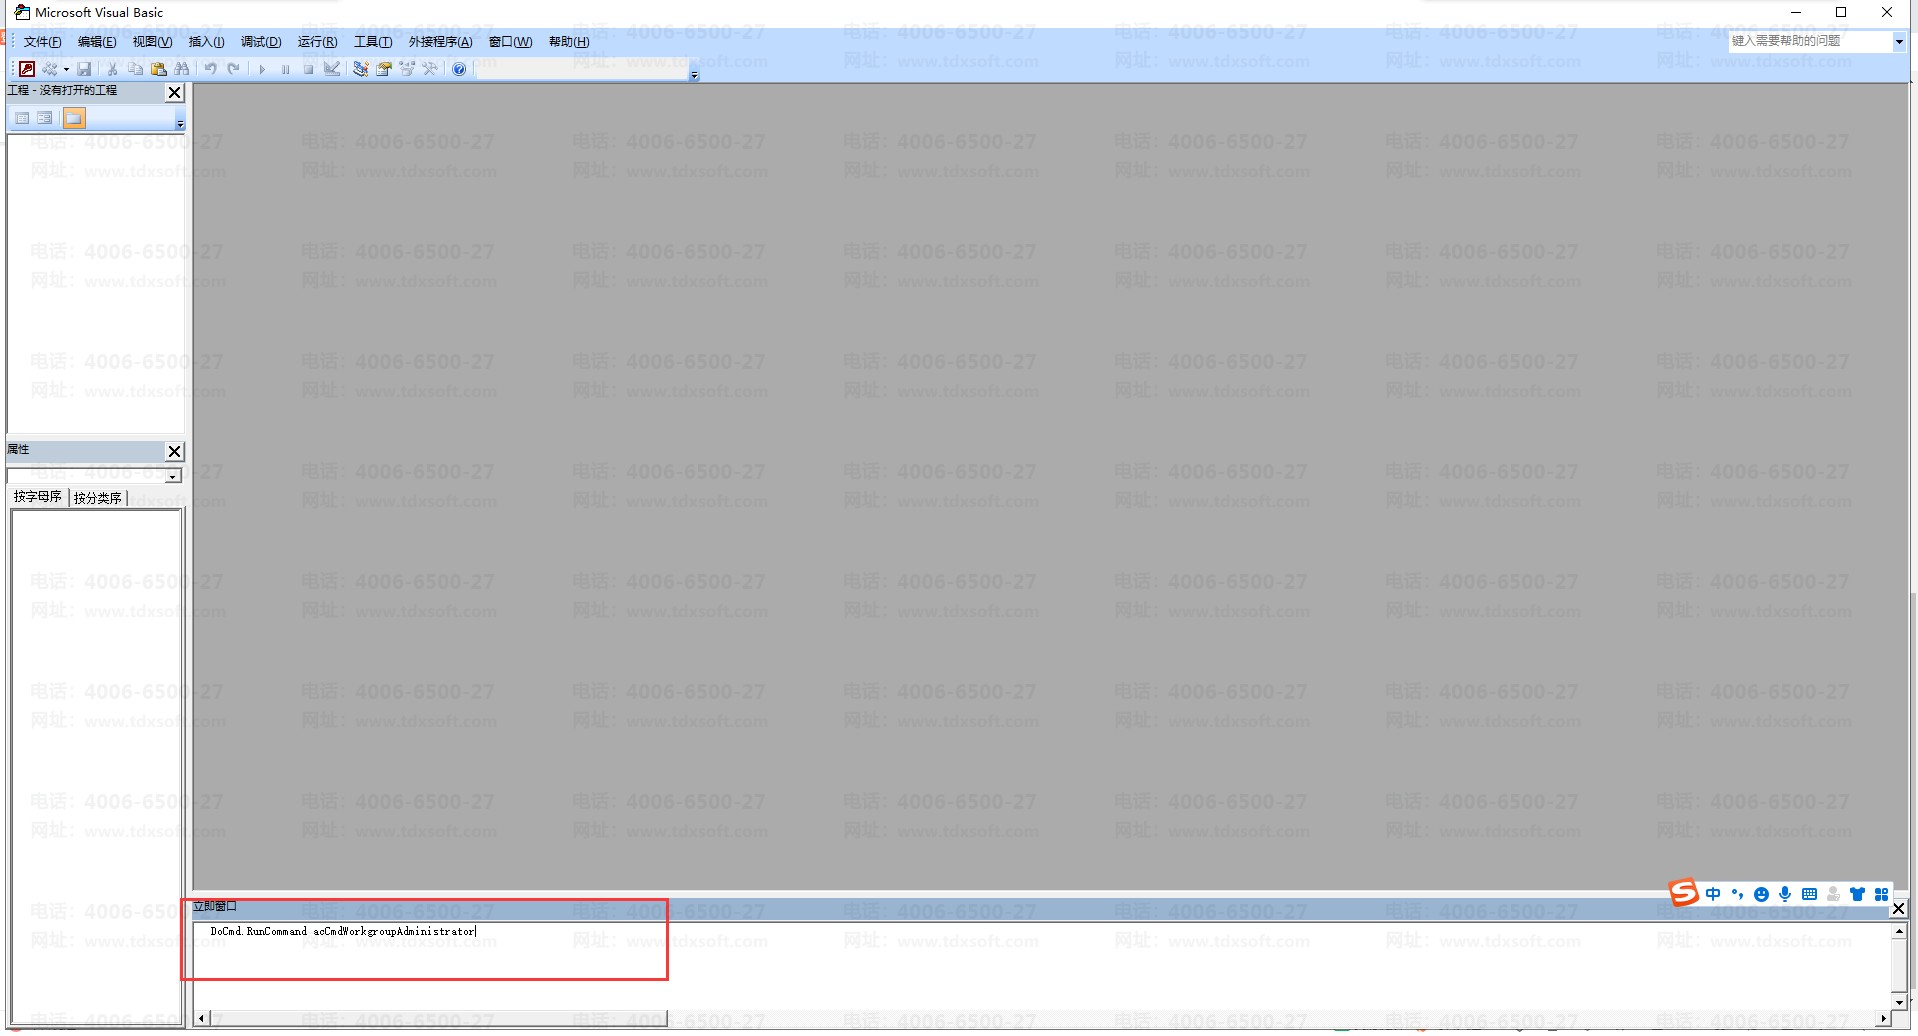The image size is (1918, 1036).
Task: Click the Insert Module toolbar icon
Action: tap(50, 69)
